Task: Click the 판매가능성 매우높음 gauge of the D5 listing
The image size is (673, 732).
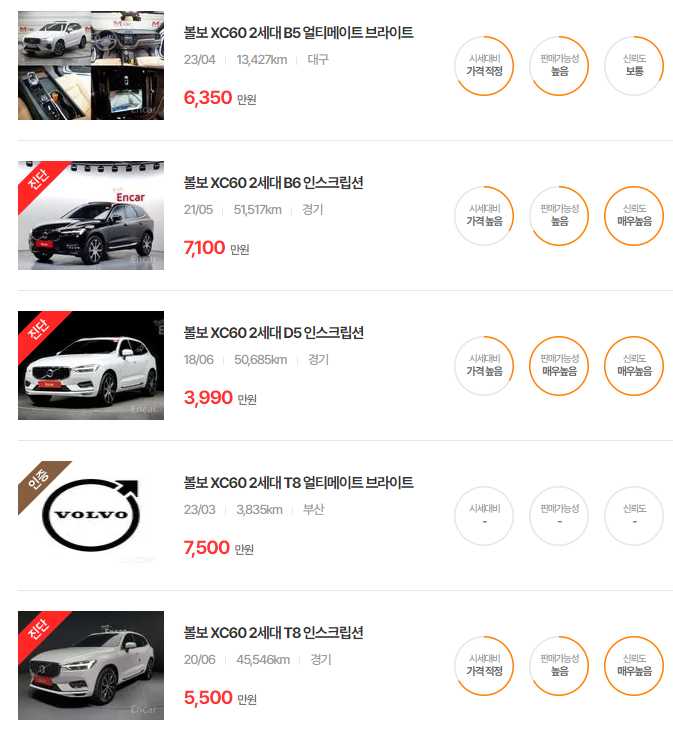Action: (559, 366)
